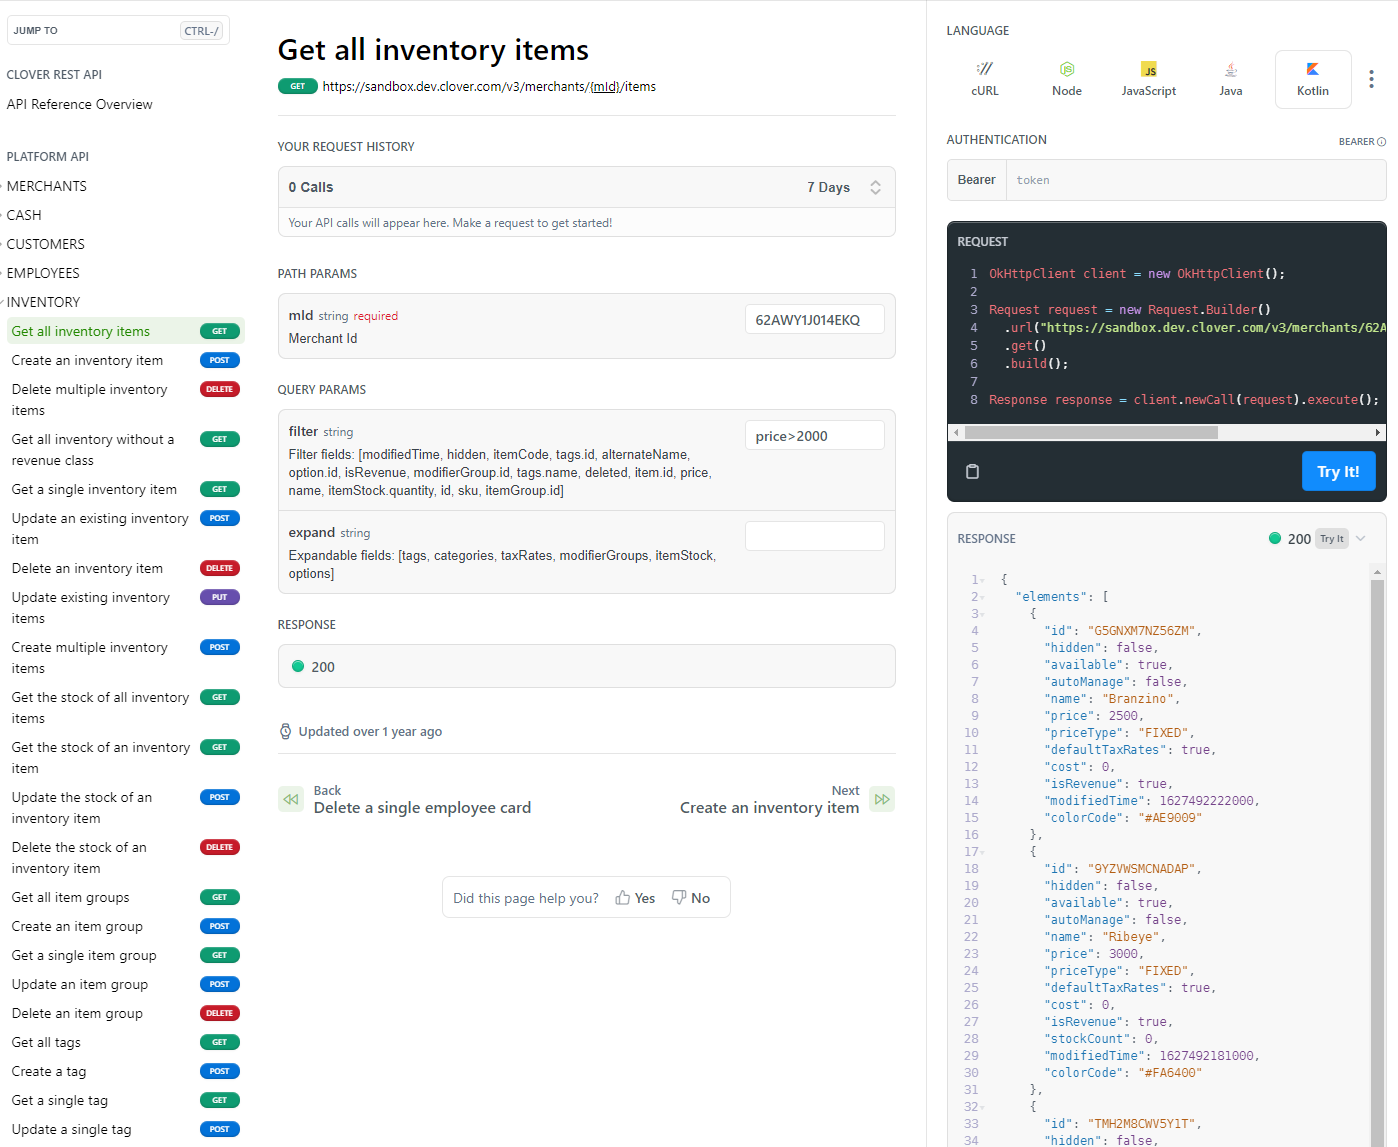Click the GET badge beside the URL
Image resolution: width=1398 pixels, height=1147 pixels.
tap(298, 86)
